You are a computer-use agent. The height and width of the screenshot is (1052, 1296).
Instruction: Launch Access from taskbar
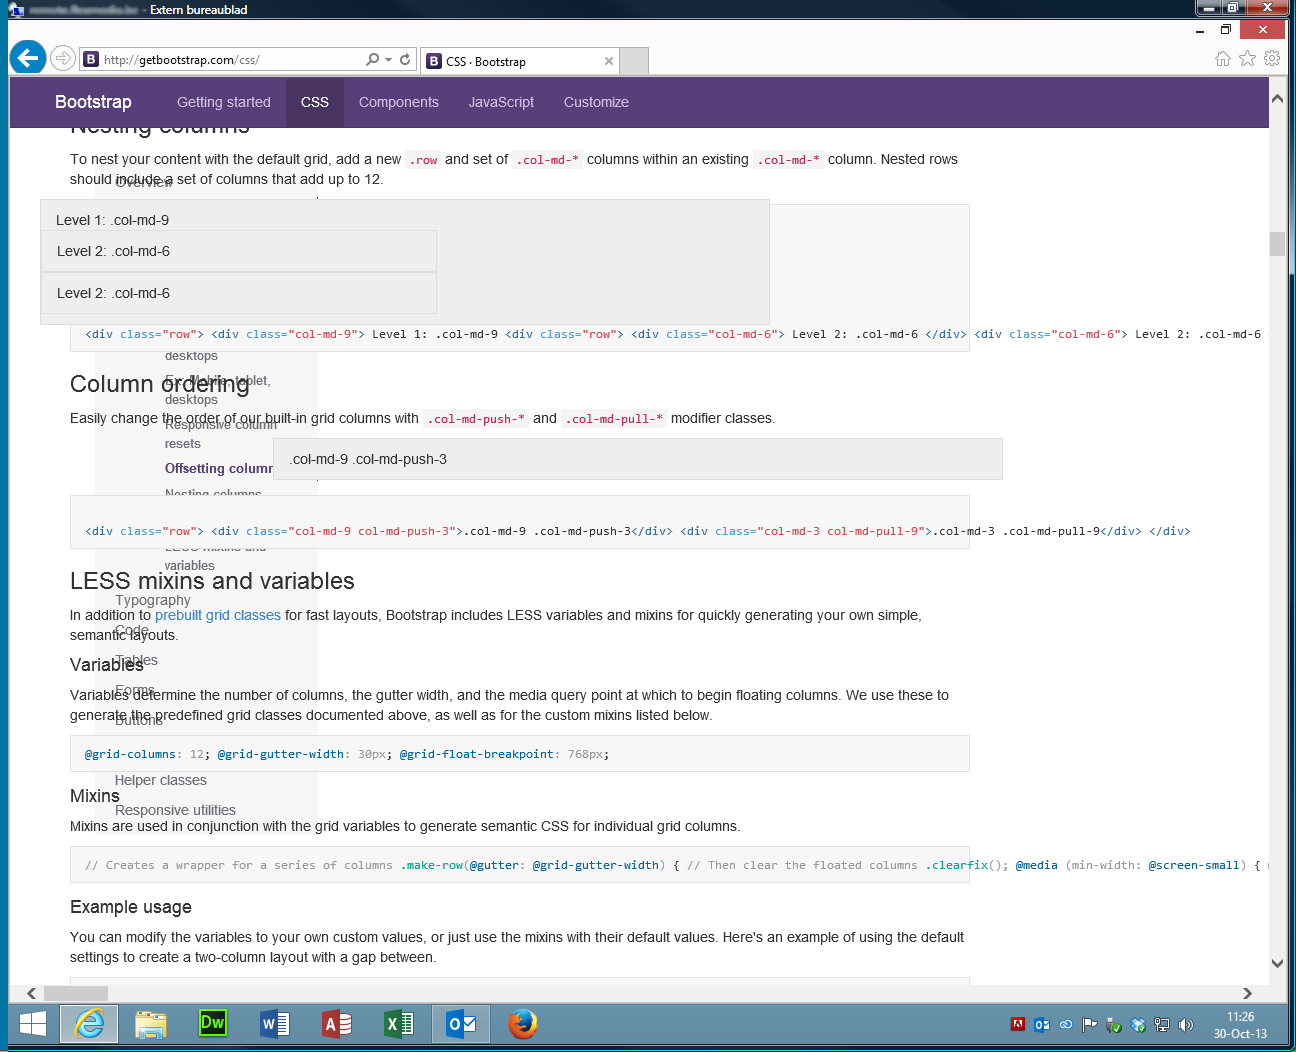pyautogui.click(x=337, y=1024)
